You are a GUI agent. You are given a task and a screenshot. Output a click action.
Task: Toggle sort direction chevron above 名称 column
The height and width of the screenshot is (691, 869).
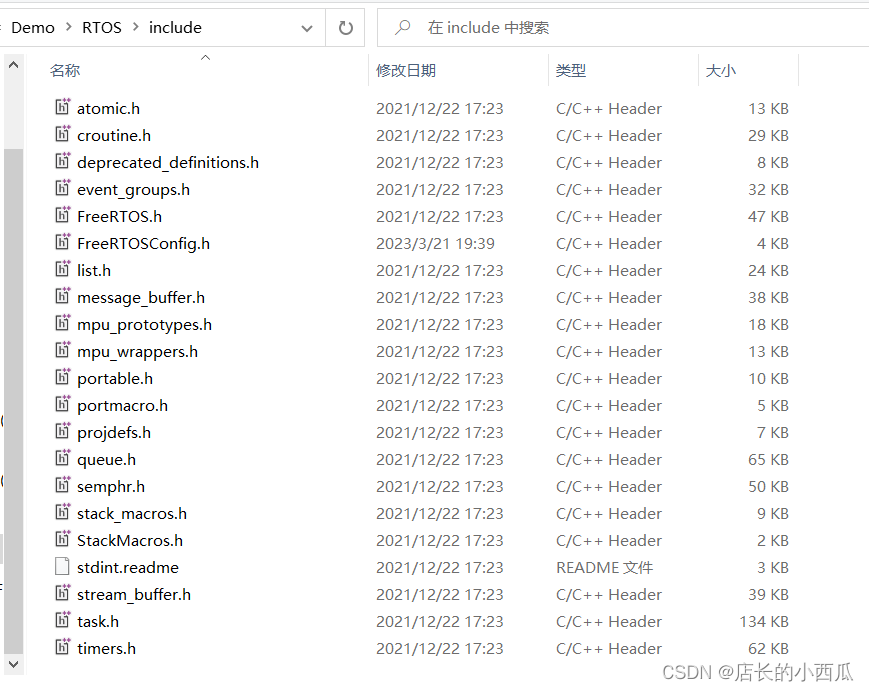click(x=205, y=58)
